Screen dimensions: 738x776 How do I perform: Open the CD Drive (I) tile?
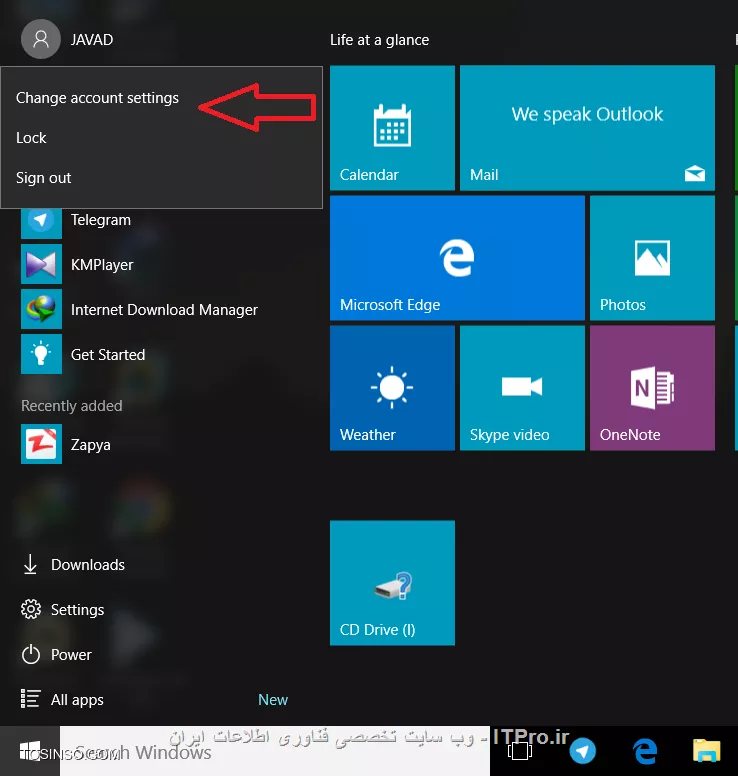pos(392,583)
